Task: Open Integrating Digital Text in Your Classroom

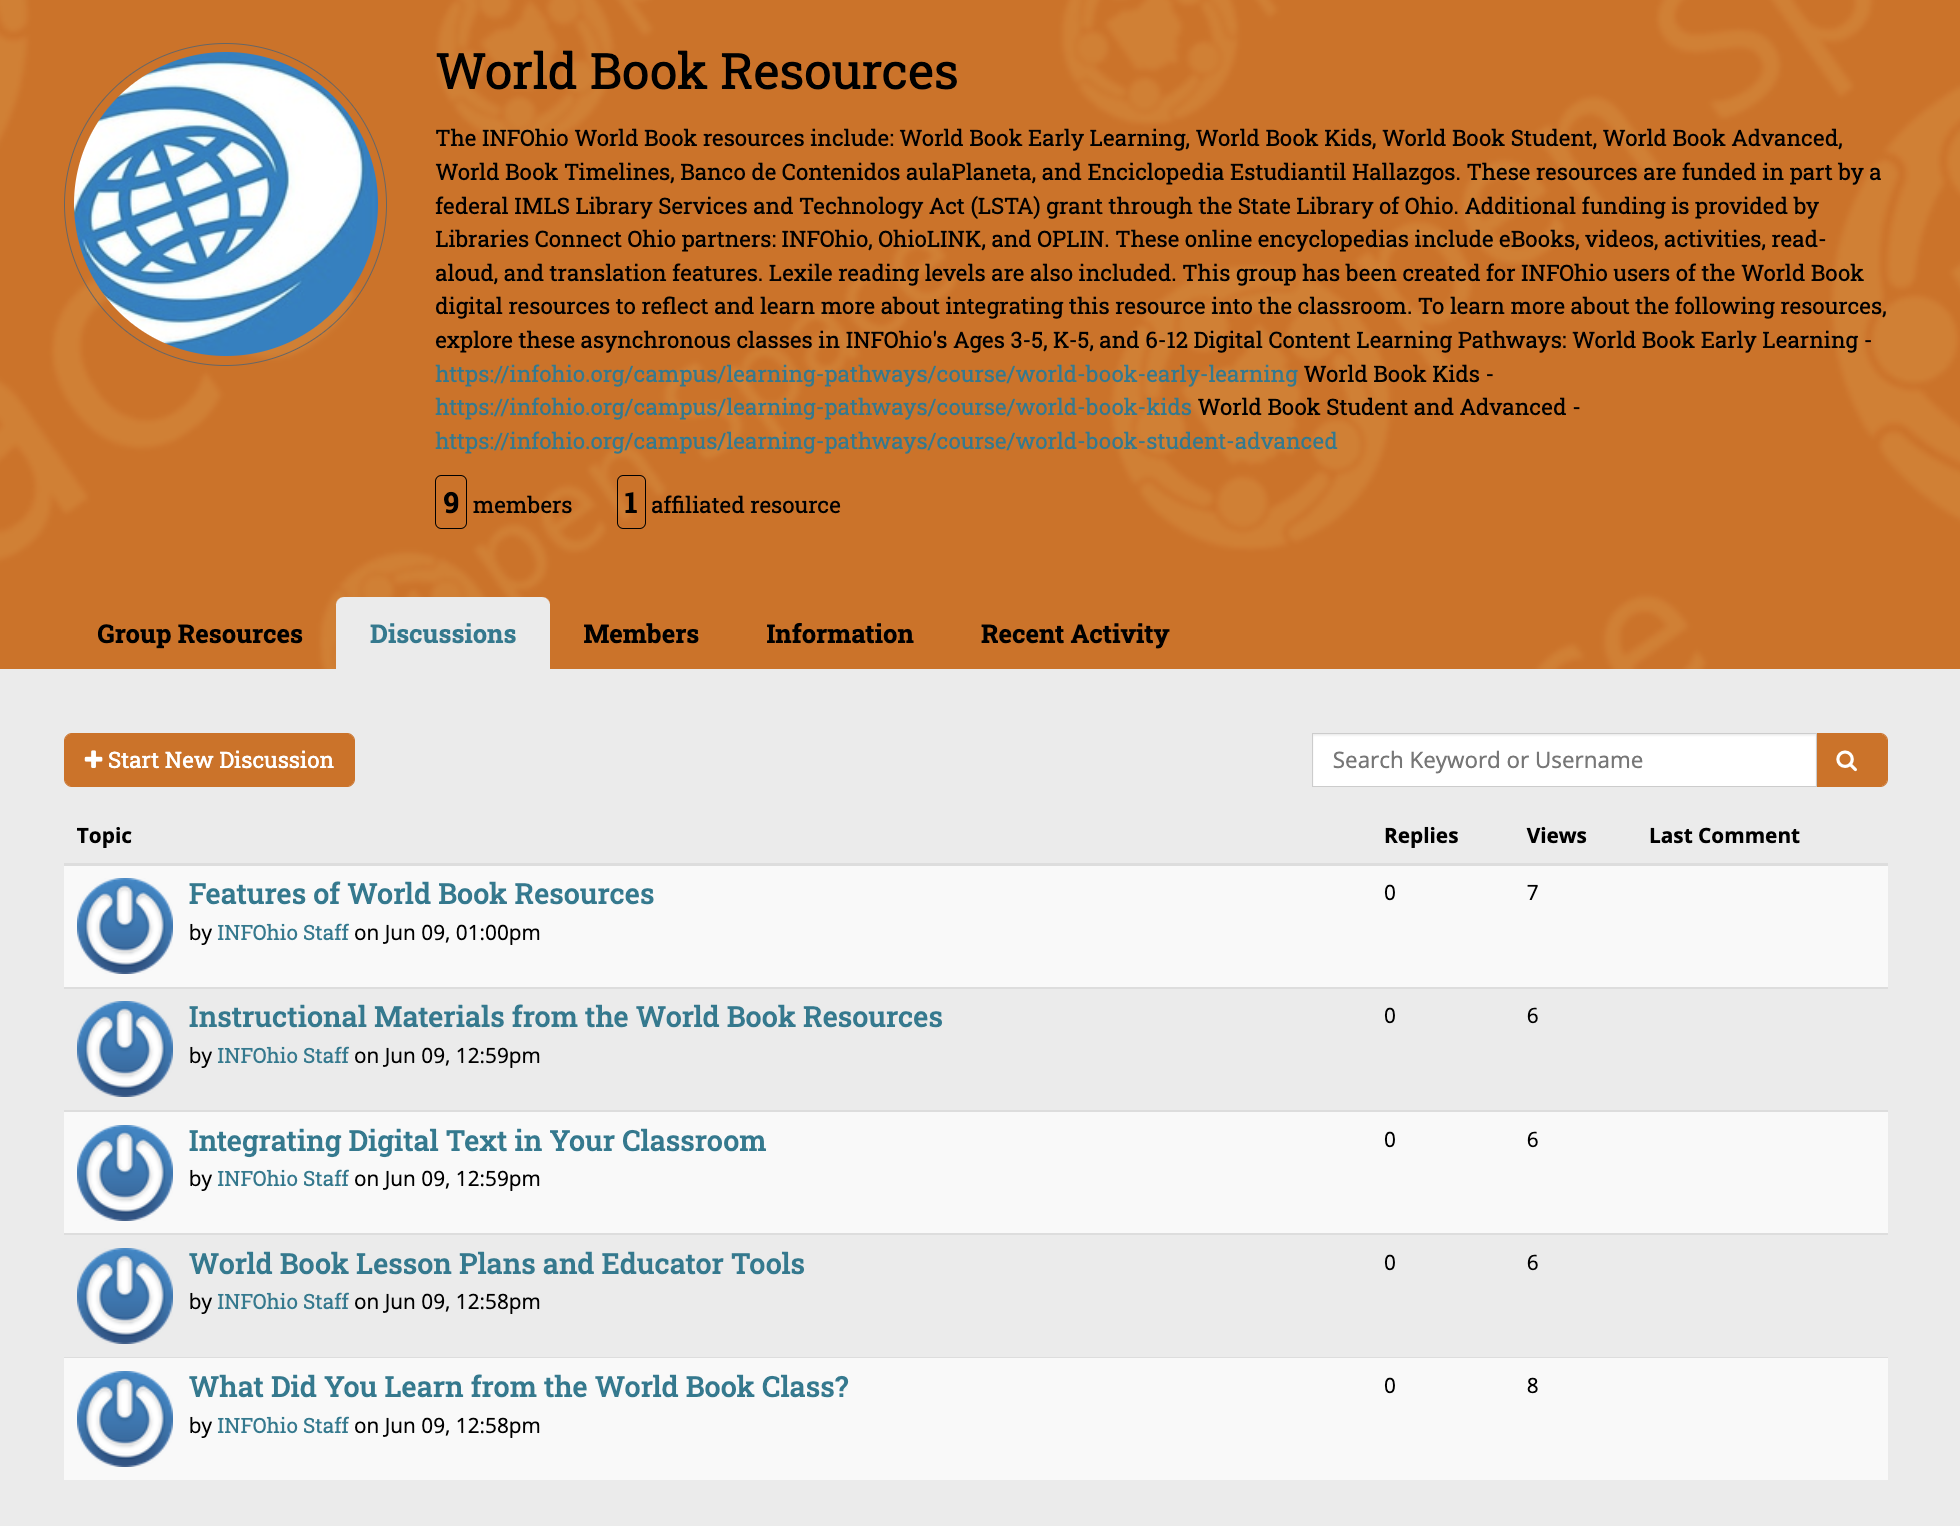Action: coord(477,1141)
